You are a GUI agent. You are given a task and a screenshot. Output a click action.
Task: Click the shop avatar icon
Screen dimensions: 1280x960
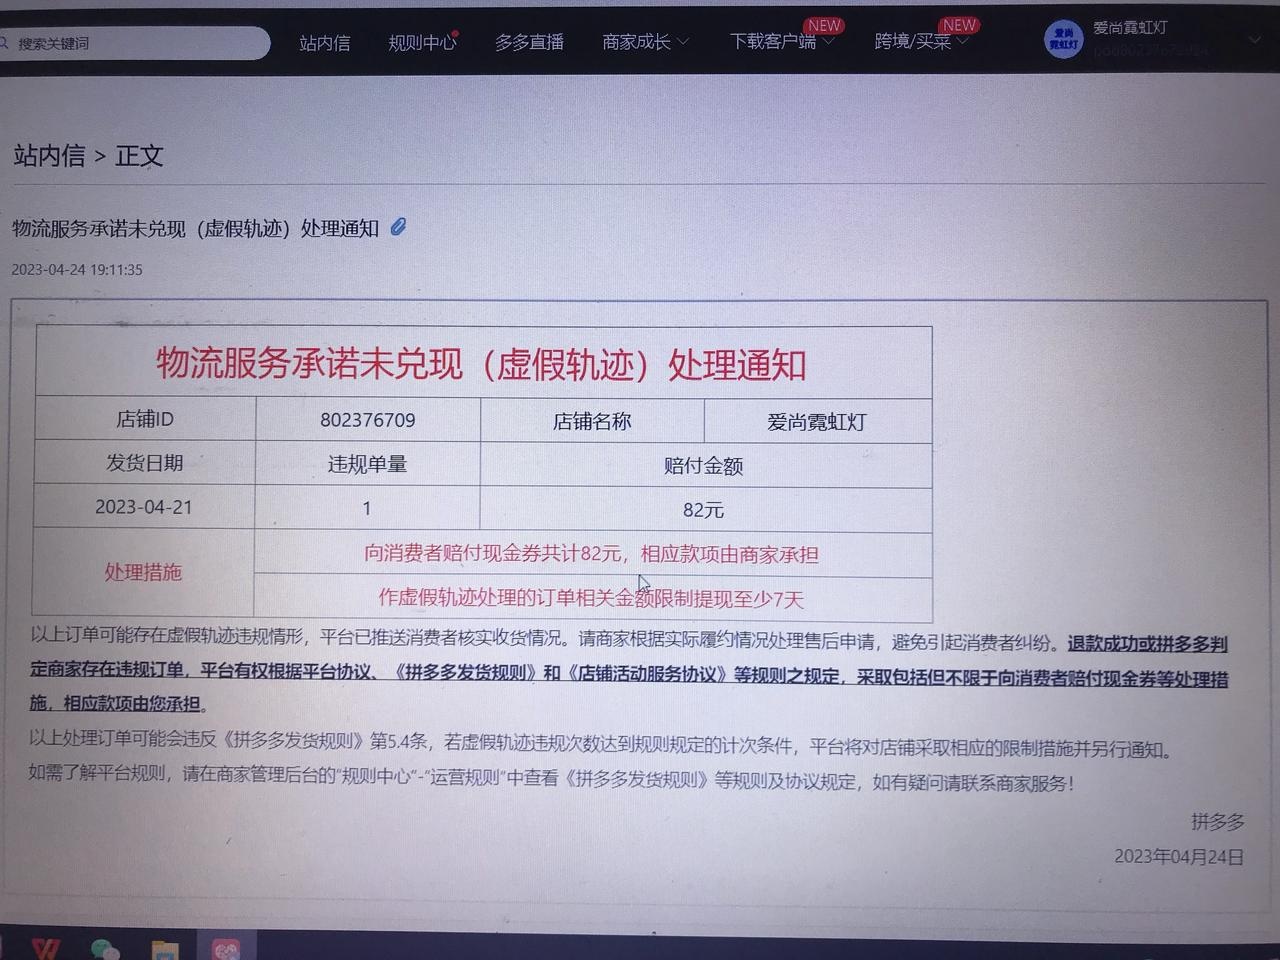(x=1063, y=39)
